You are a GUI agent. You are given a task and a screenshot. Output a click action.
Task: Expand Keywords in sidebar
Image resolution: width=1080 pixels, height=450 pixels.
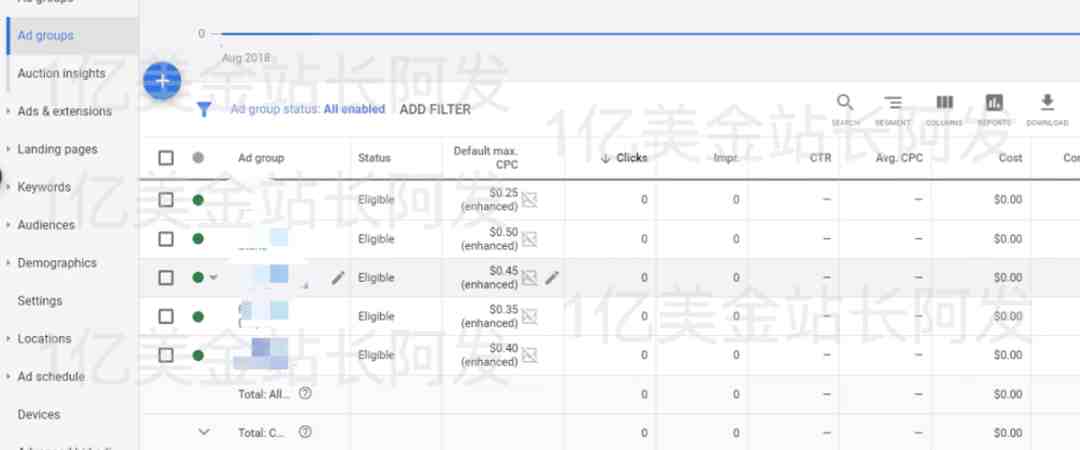pyautogui.click(x=7, y=187)
